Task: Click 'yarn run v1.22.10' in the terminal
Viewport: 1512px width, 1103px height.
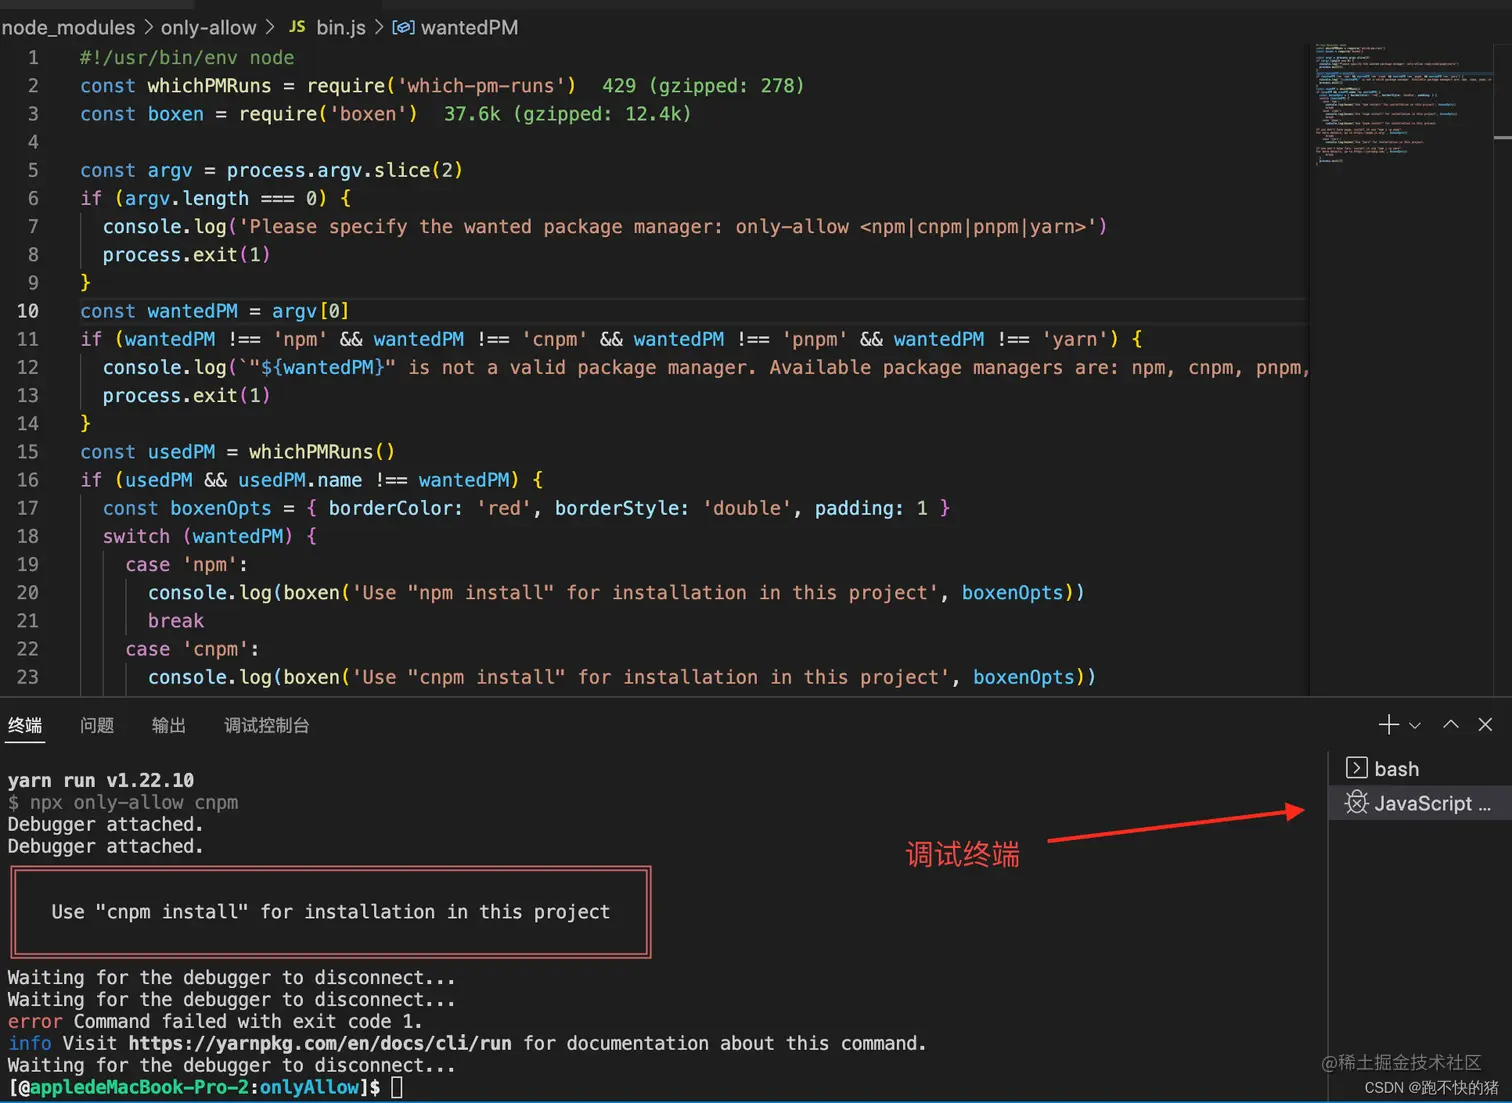Action: (101, 780)
